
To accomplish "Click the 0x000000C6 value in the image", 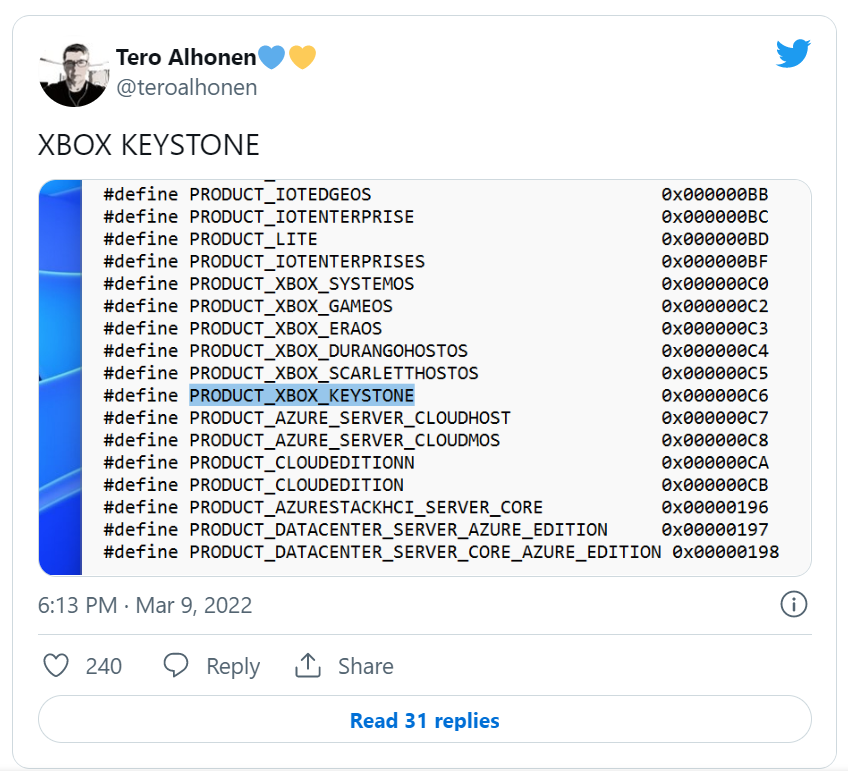I will [x=714, y=395].
